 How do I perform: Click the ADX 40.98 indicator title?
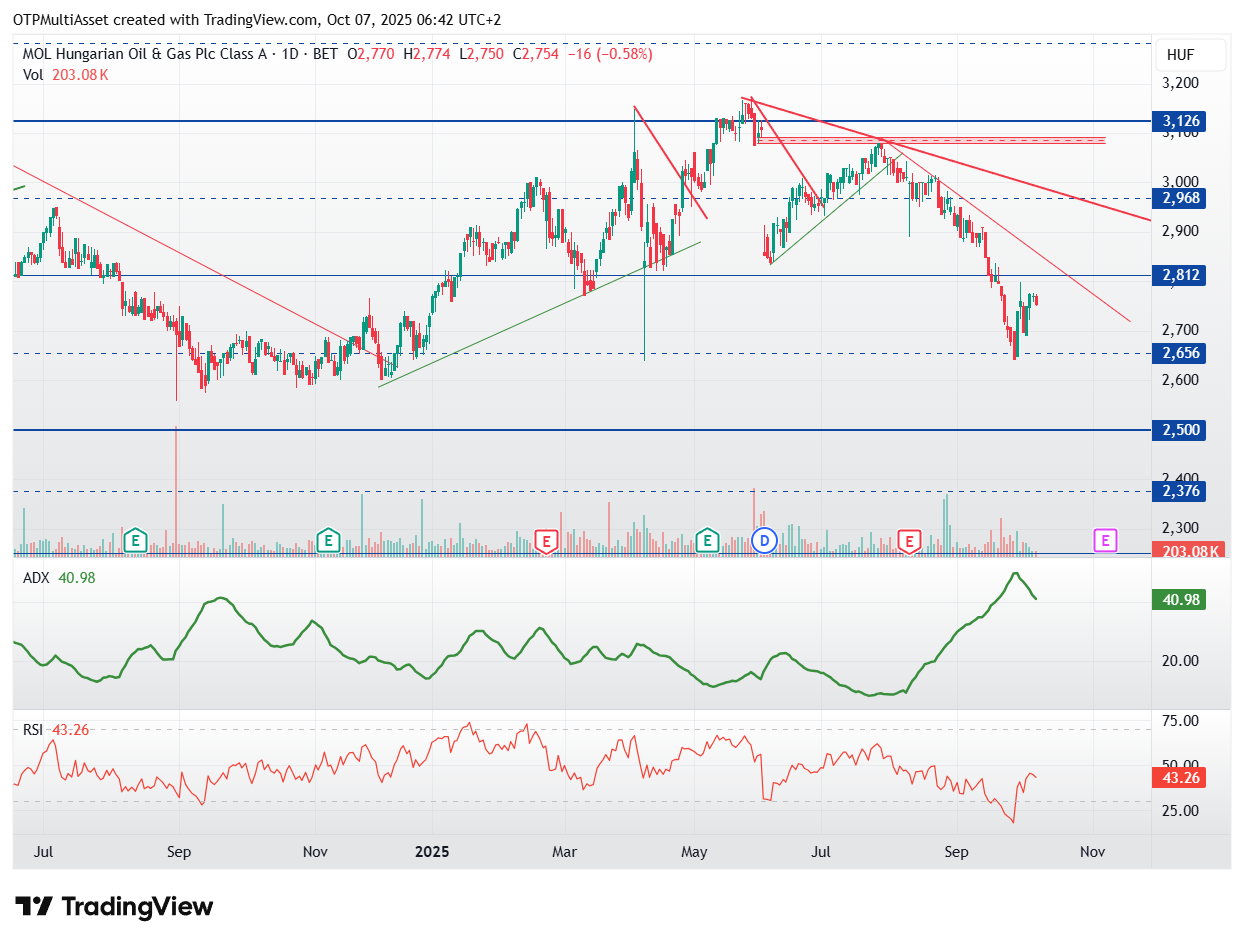[x=59, y=578]
